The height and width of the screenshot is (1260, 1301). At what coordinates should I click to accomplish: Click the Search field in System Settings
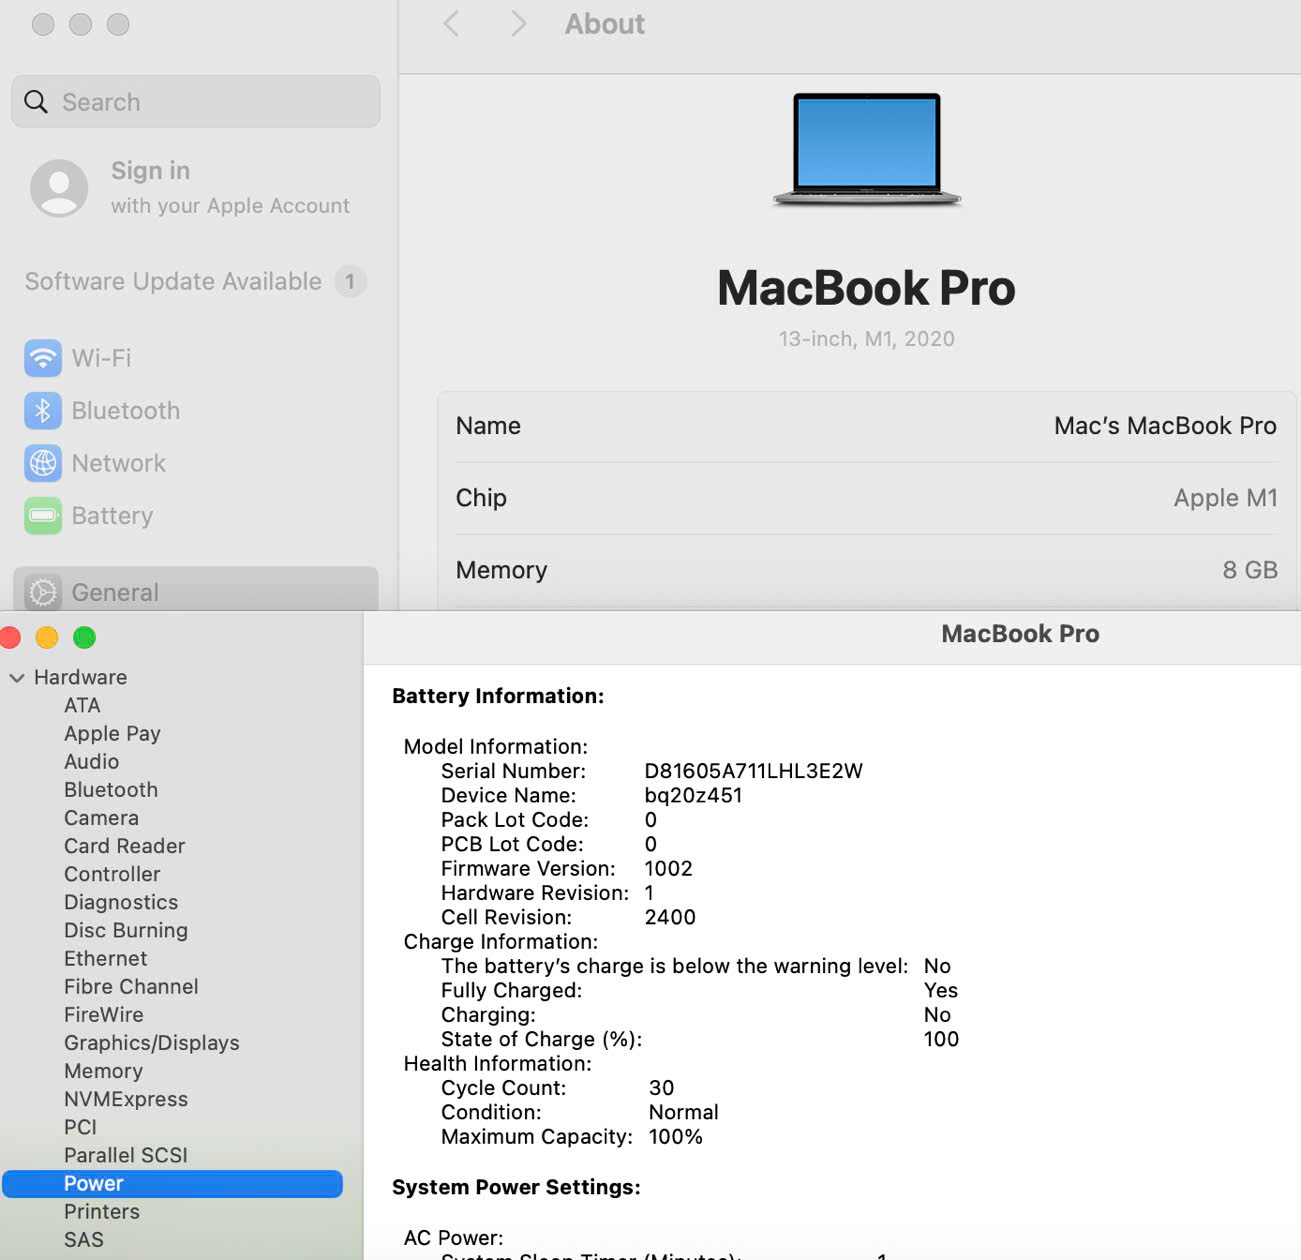[196, 102]
